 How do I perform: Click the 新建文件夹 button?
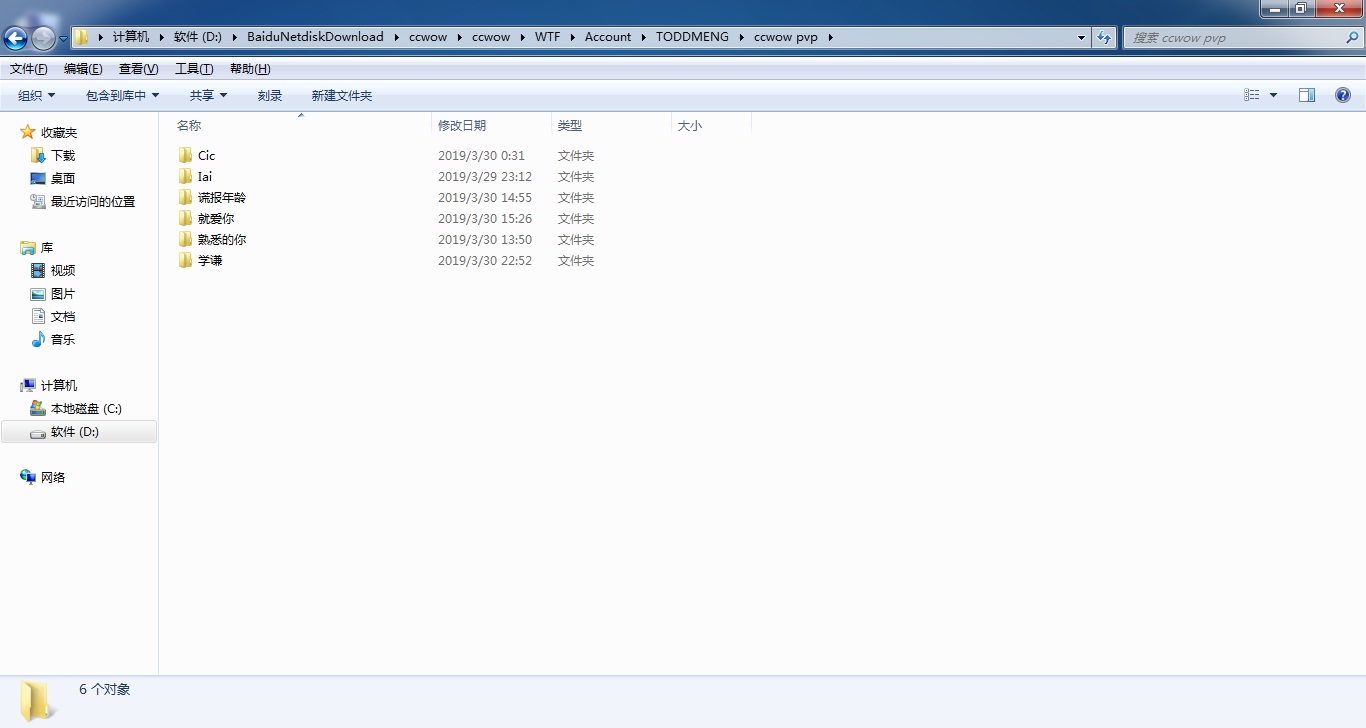point(341,96)
